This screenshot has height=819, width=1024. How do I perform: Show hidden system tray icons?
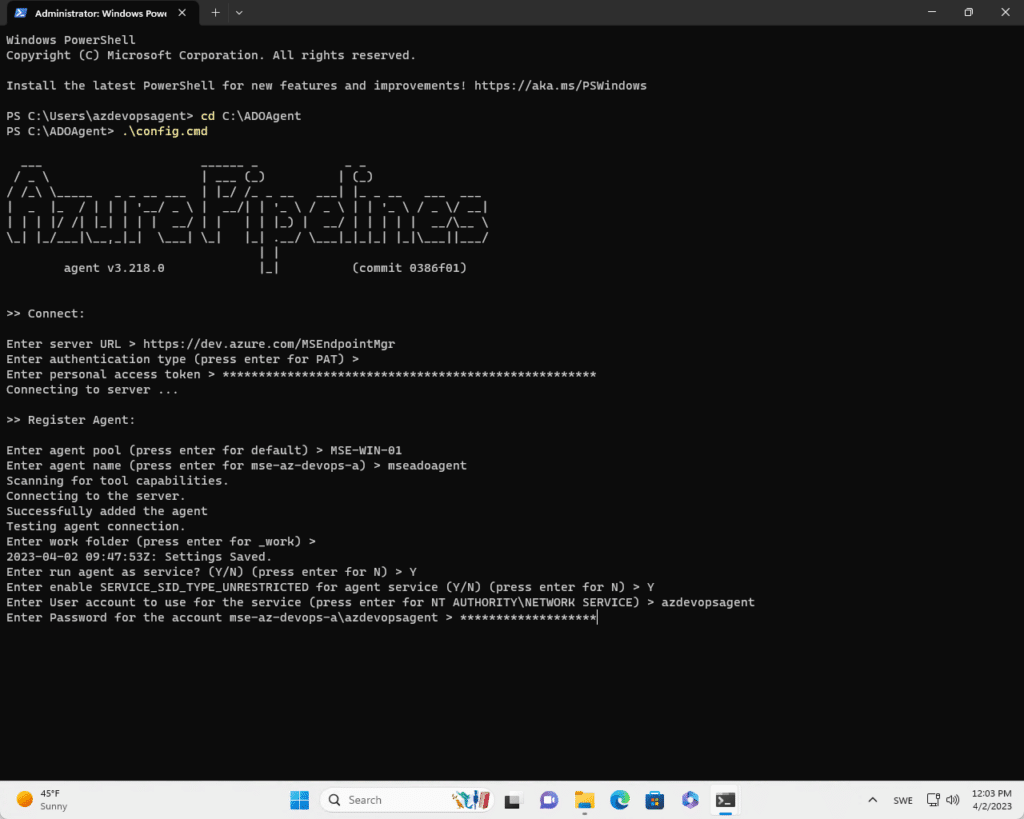click(872, 800)
